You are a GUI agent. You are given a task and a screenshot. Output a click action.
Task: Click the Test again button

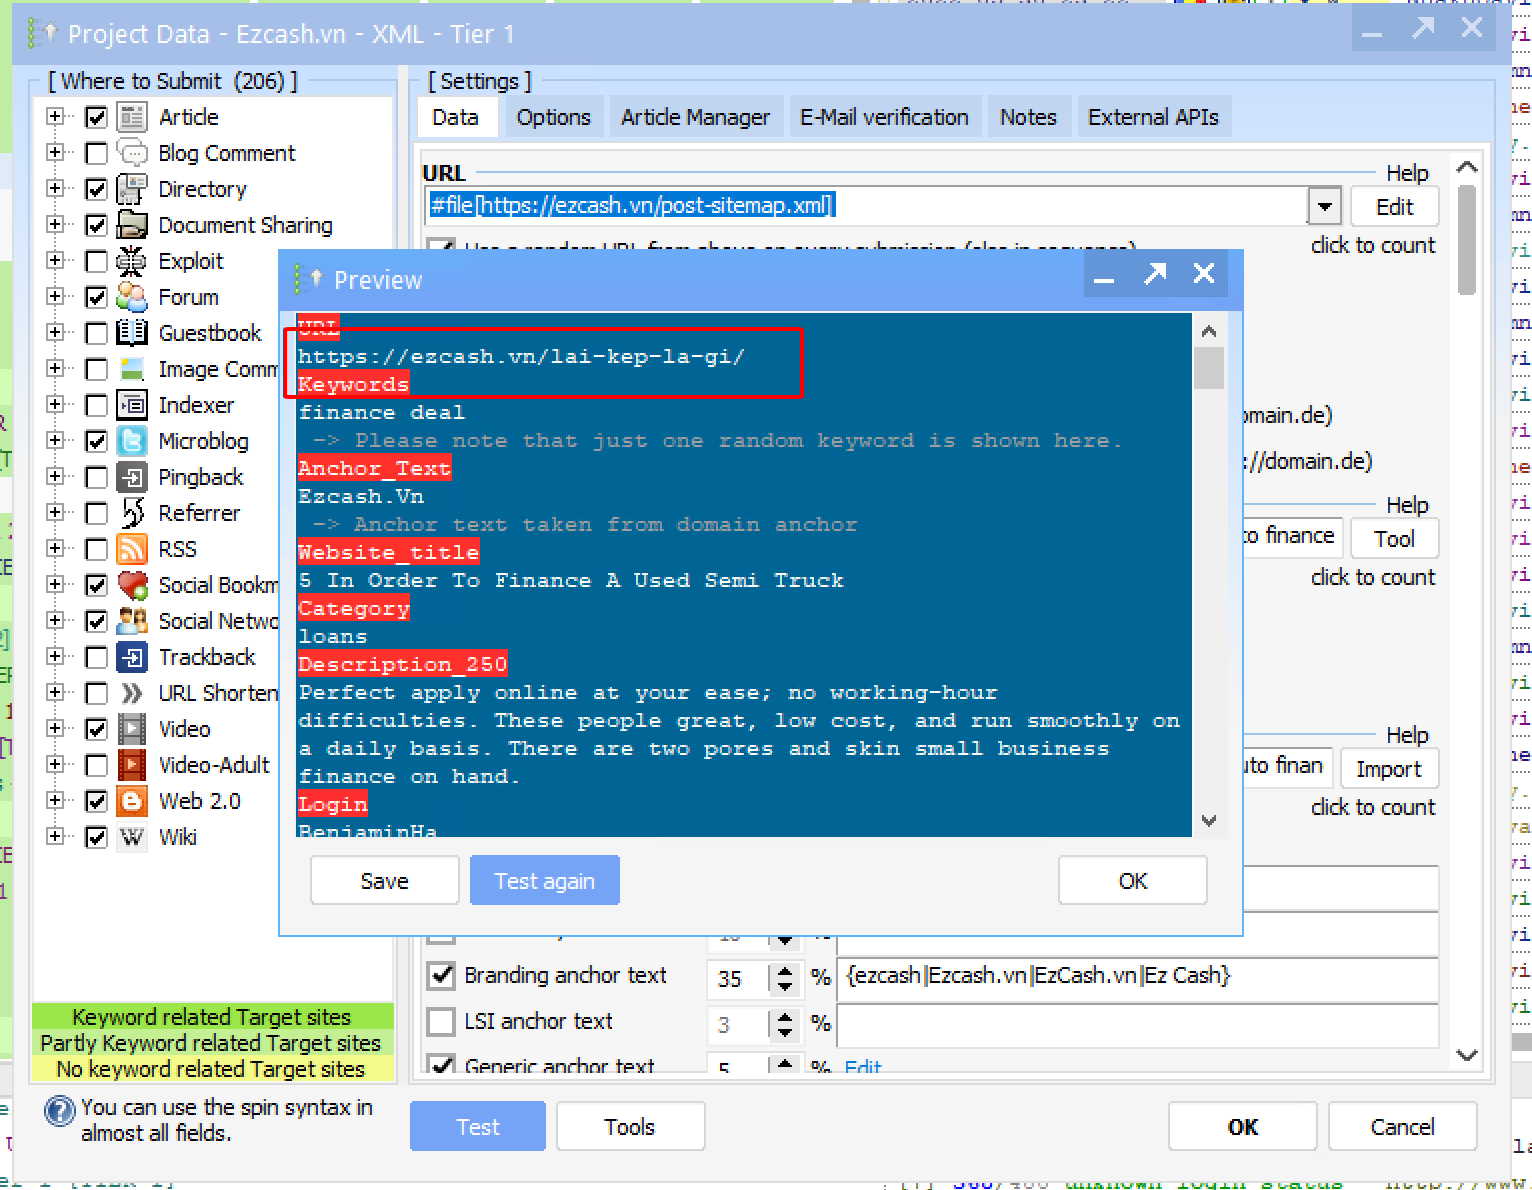coord(545,881)
